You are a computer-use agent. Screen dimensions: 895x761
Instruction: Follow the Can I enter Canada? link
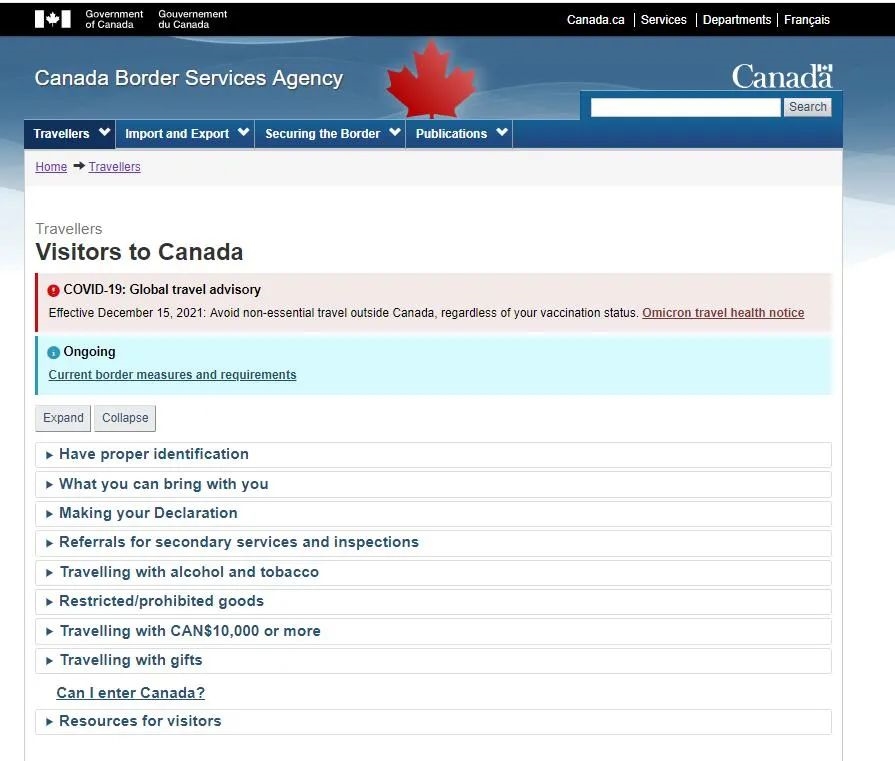[x=130, y=693]
